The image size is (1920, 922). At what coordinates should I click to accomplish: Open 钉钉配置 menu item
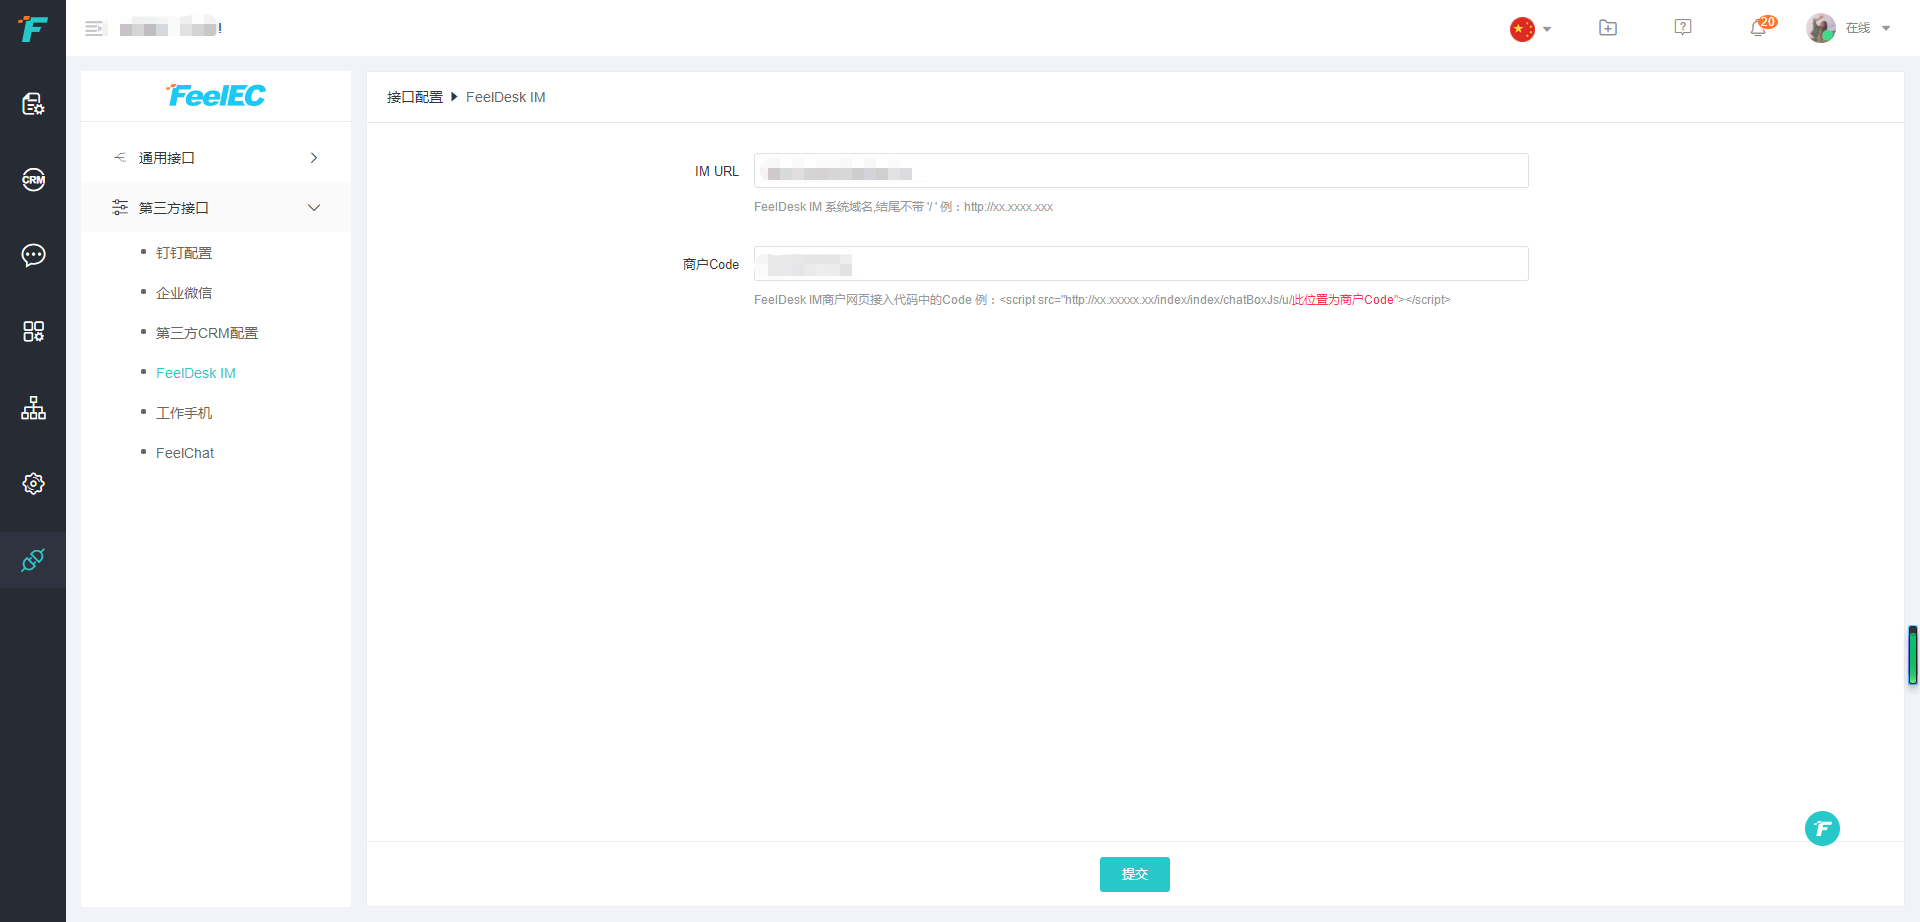[x=184, y=253]
